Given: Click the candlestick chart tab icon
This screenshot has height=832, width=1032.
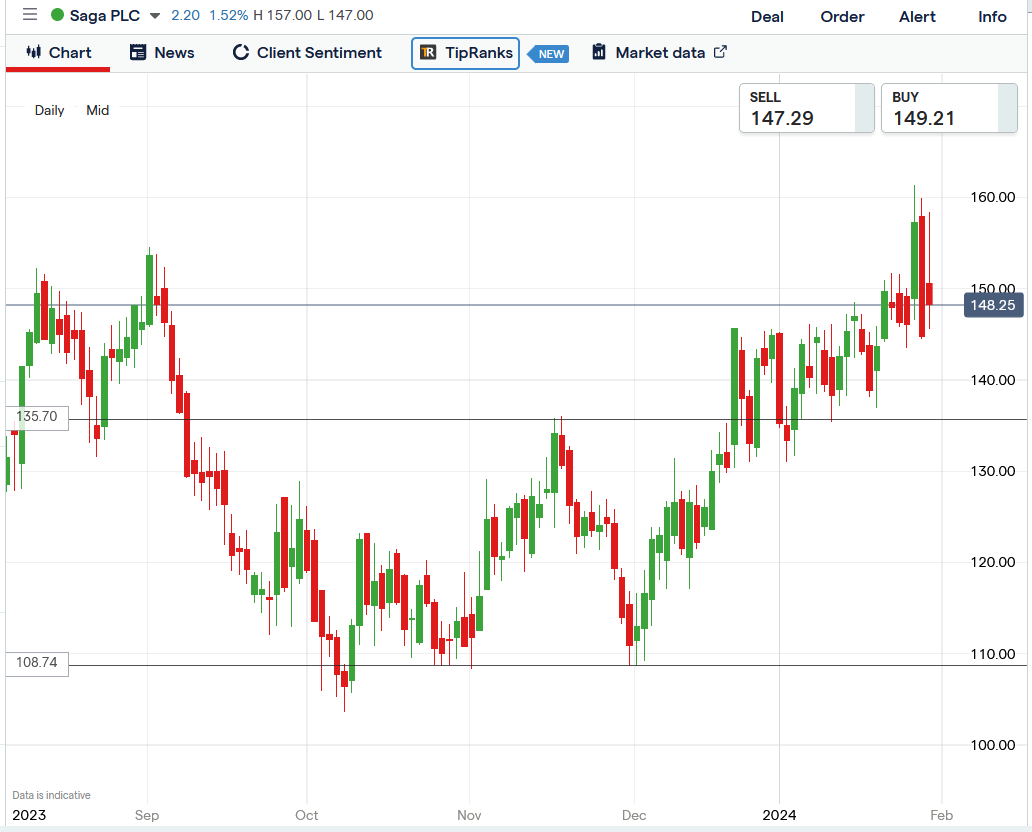Looking at the screenshot, I should 34,52.
